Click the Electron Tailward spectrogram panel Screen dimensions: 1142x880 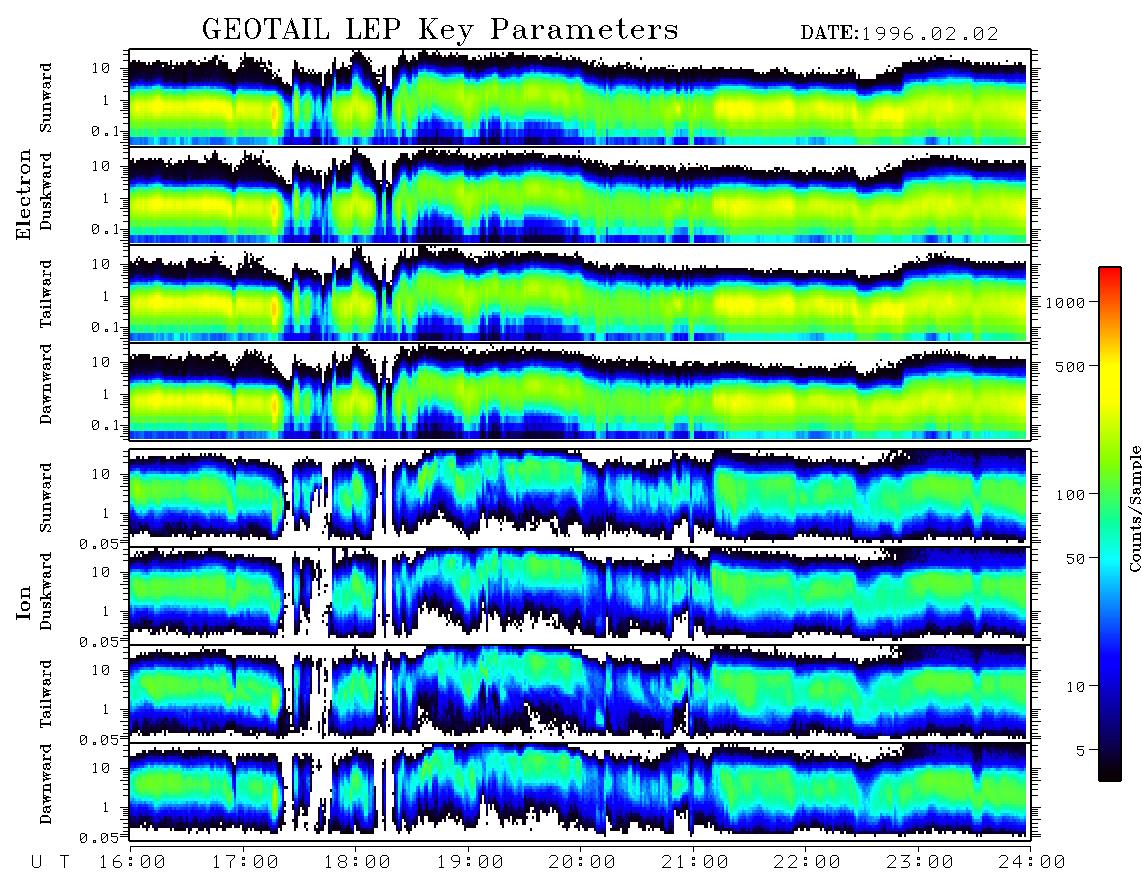click(580, 294)
